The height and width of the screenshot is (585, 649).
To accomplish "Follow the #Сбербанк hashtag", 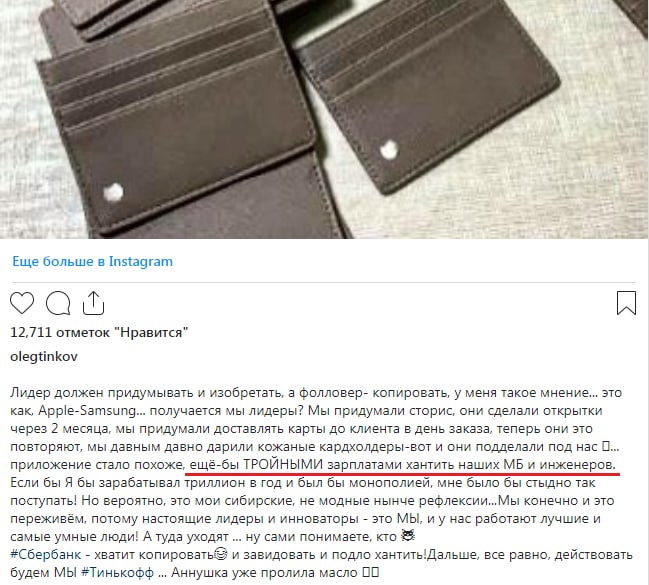I will (46, 554).
